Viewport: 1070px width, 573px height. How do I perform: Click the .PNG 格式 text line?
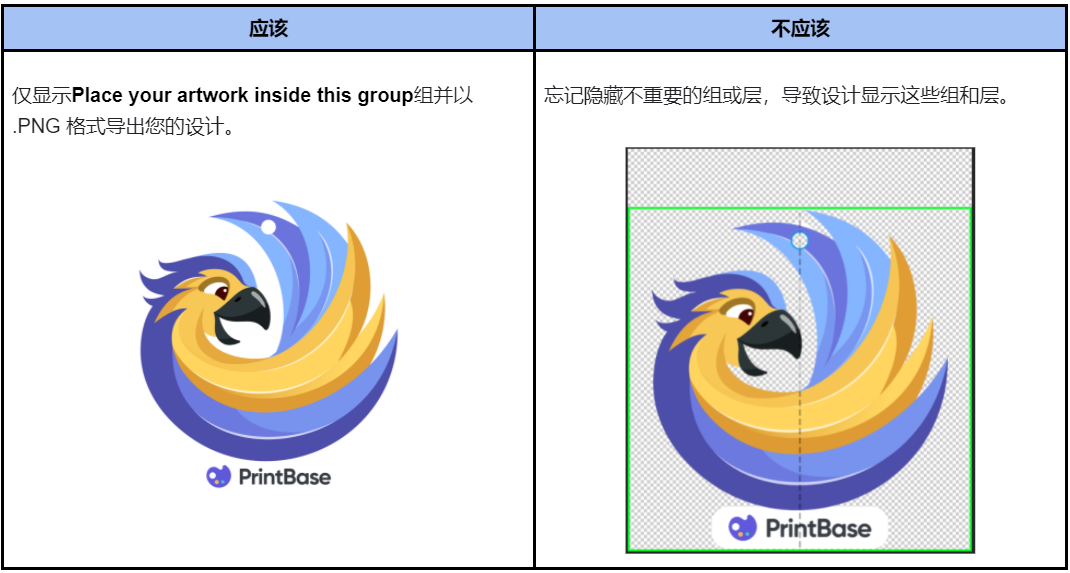[x=124, y=127]
